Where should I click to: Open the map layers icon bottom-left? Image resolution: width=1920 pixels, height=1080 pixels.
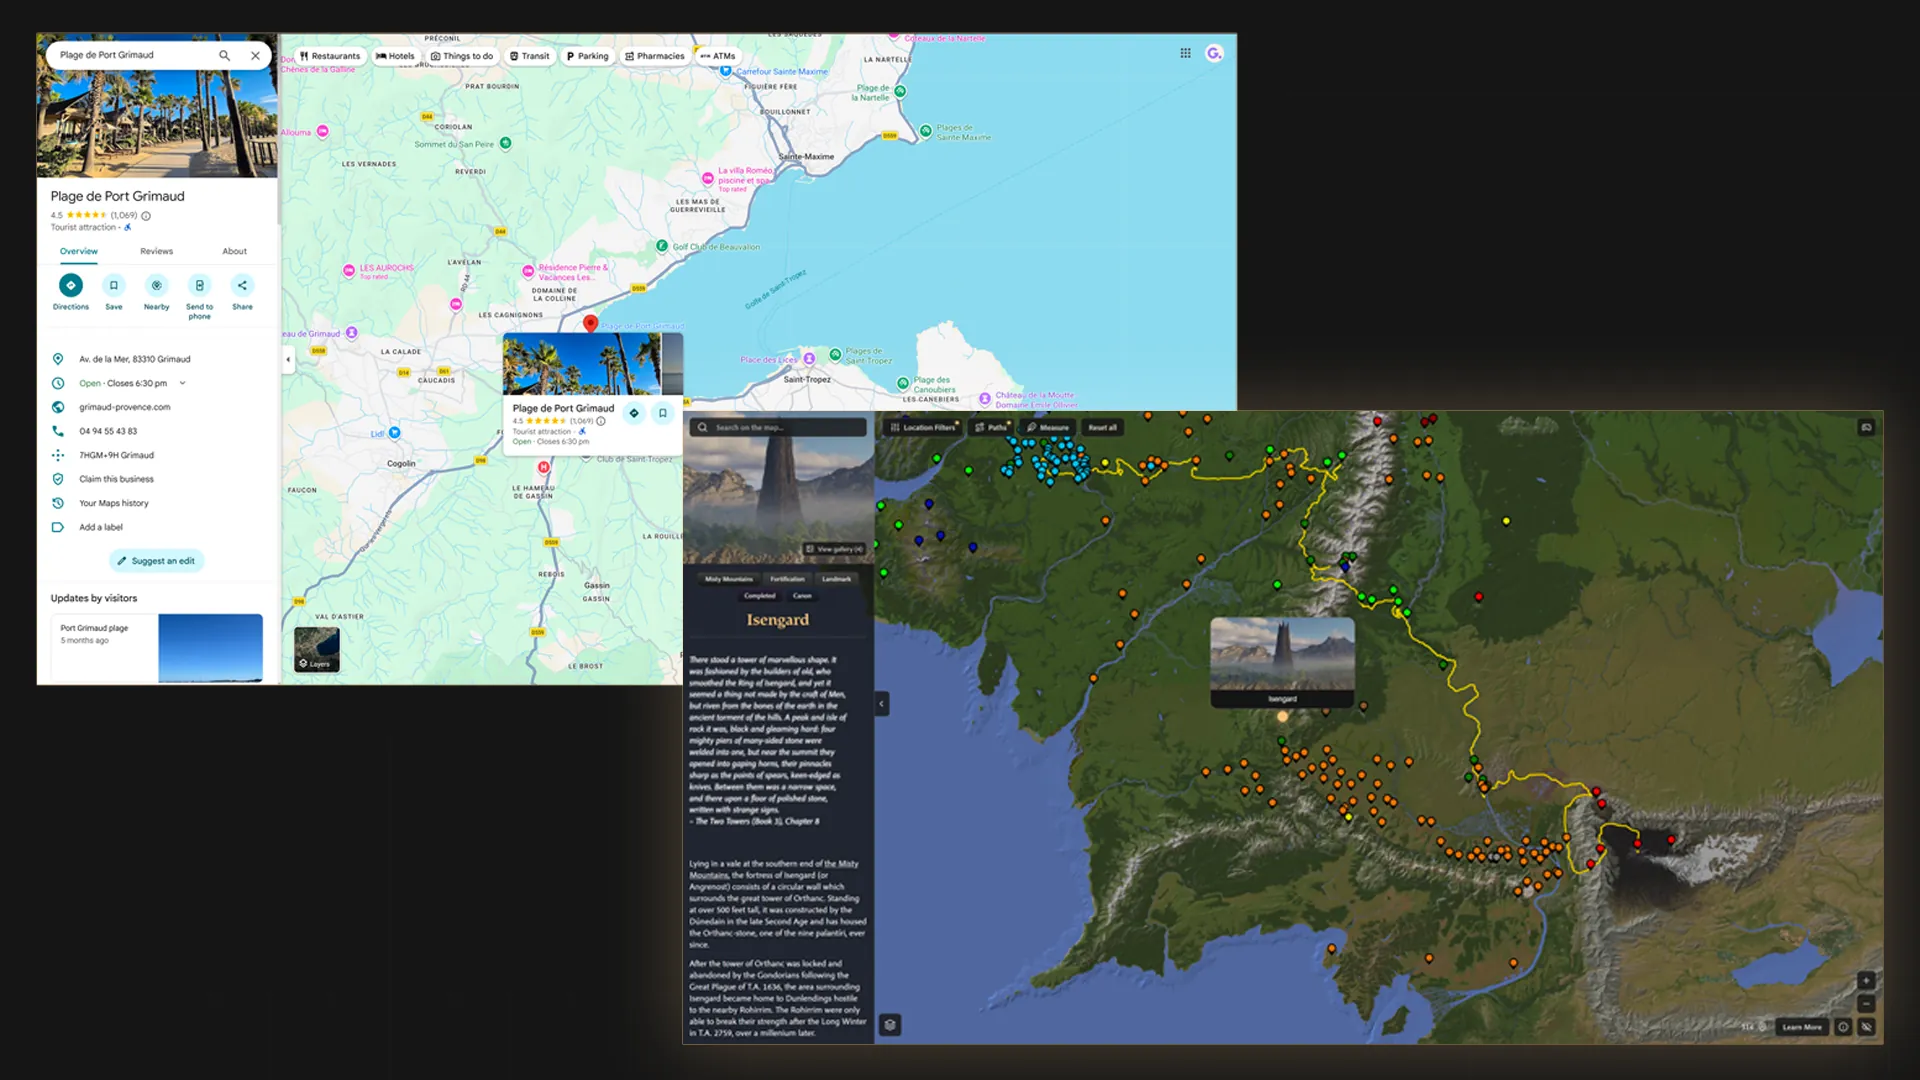click(890, 1025)
